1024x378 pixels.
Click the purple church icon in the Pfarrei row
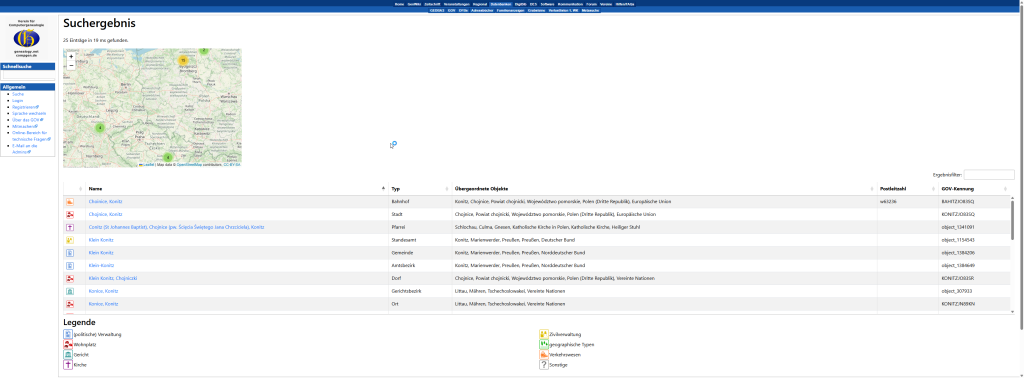pos(70,227)
